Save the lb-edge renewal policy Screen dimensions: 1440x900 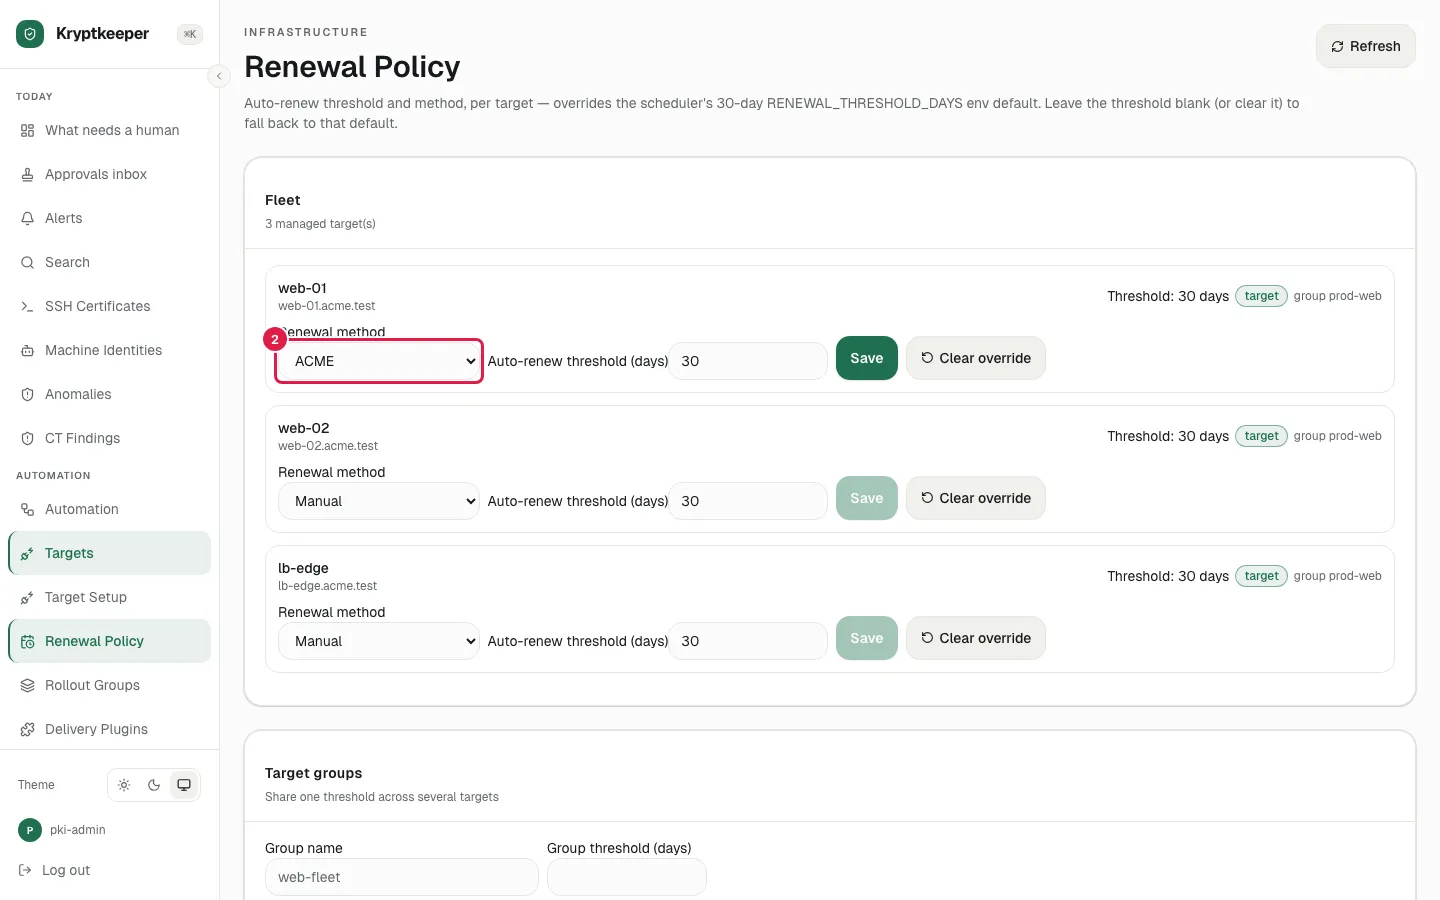(867, 638)
